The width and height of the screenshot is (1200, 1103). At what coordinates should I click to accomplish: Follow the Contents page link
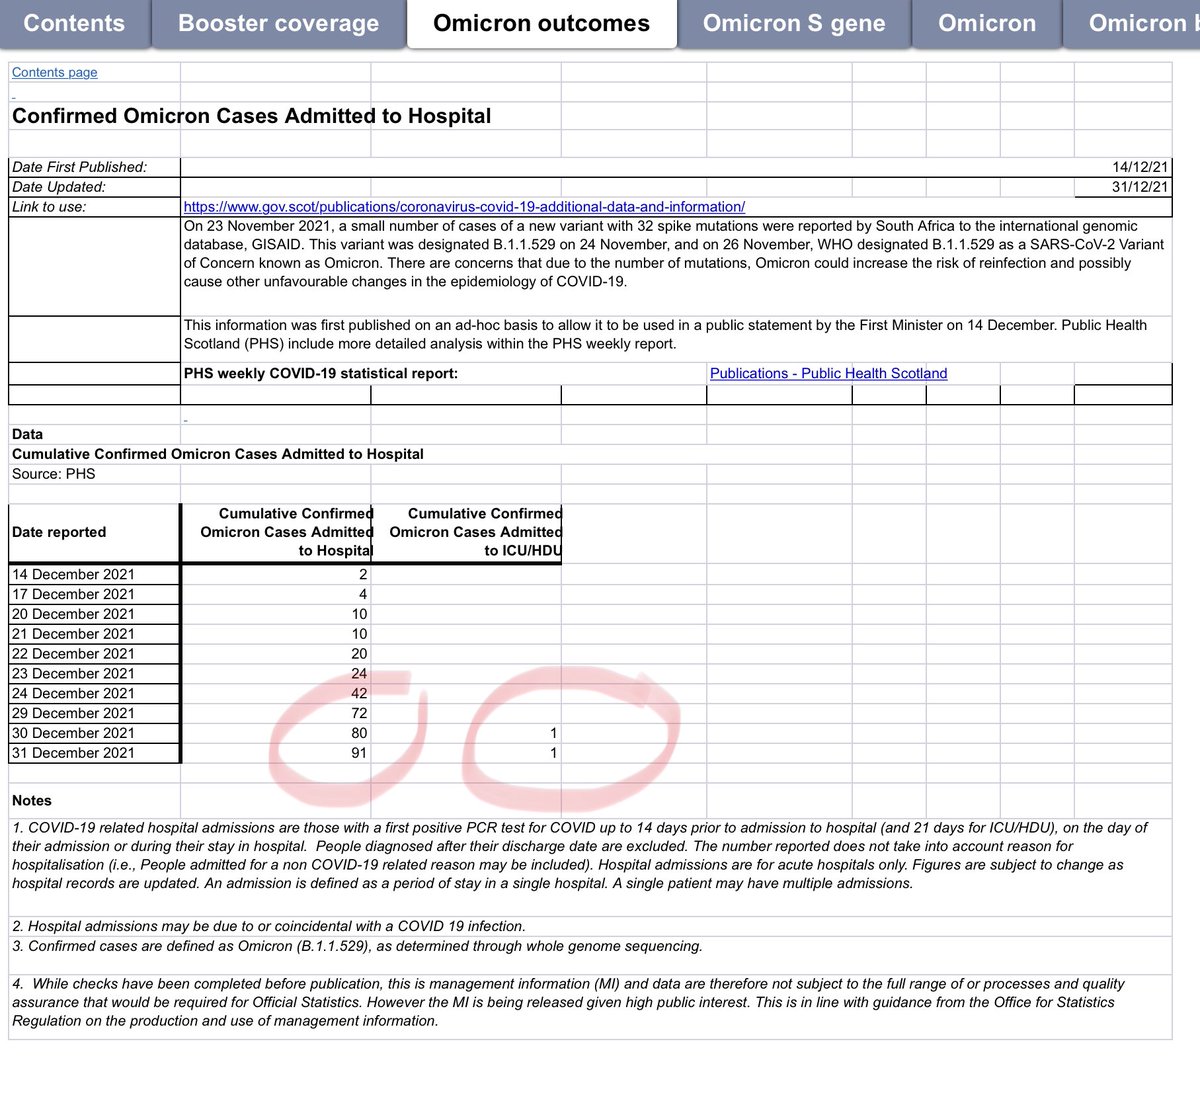55,72
